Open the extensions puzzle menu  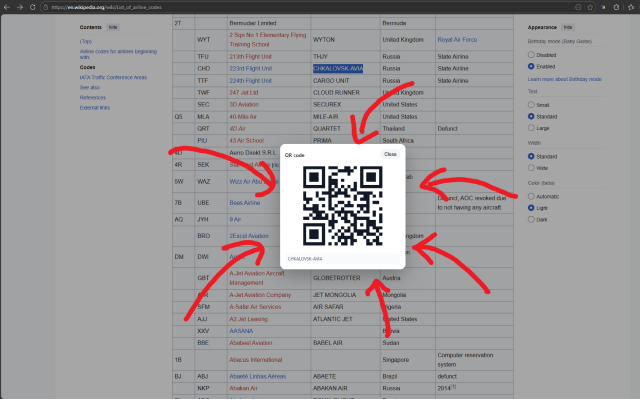pyautogui.click(x=616, y=7)
